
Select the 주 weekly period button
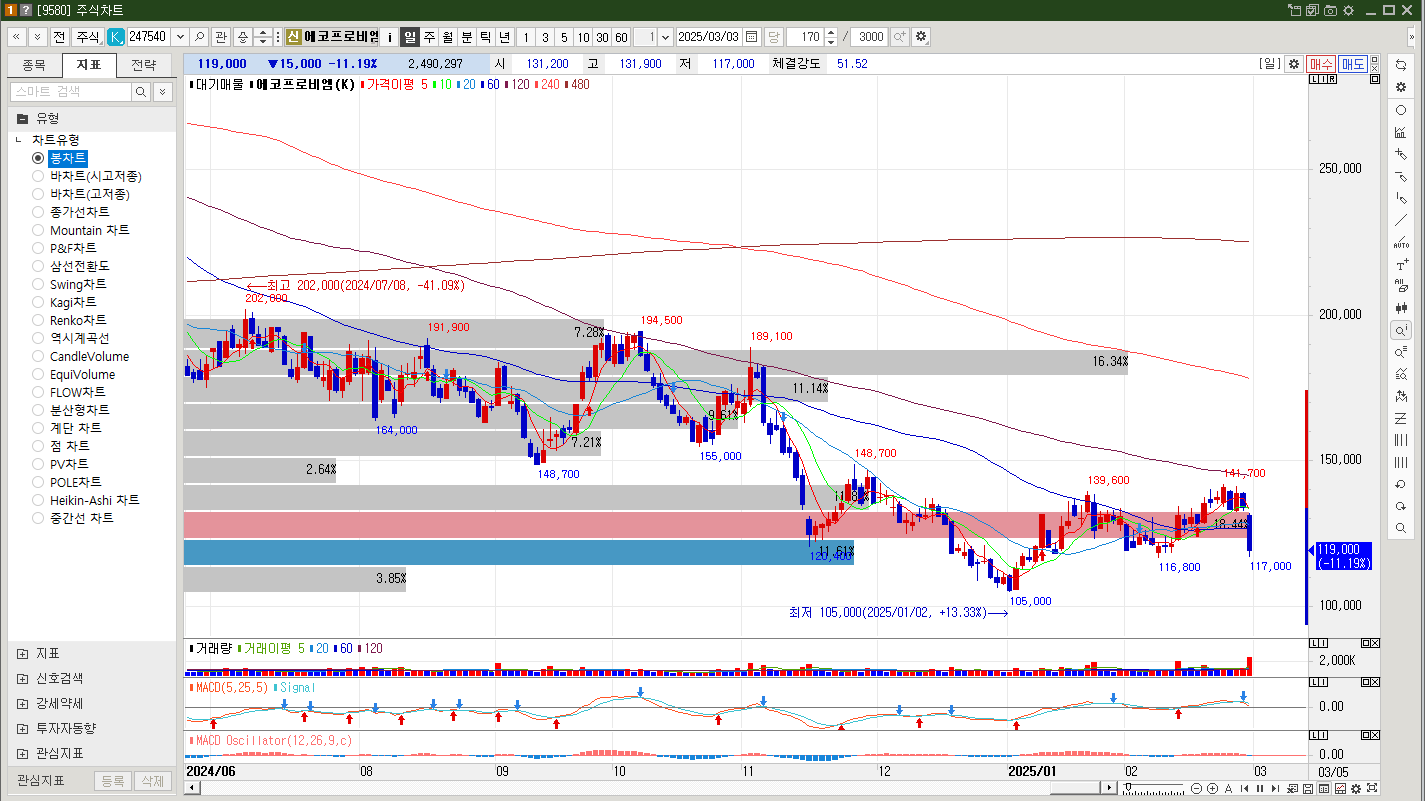click(x=429, y=36)
